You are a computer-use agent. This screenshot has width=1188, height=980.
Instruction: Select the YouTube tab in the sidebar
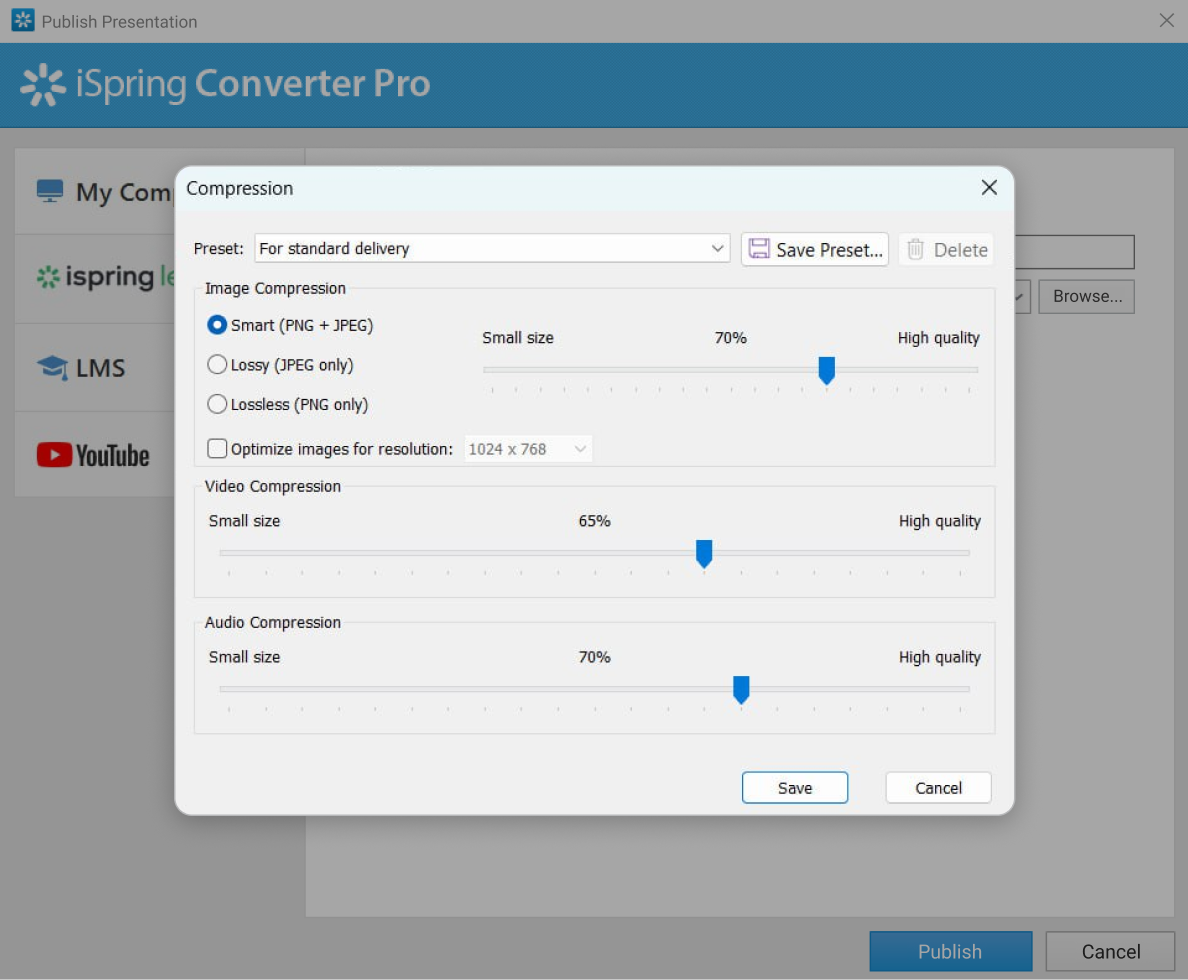click(95, 455)
